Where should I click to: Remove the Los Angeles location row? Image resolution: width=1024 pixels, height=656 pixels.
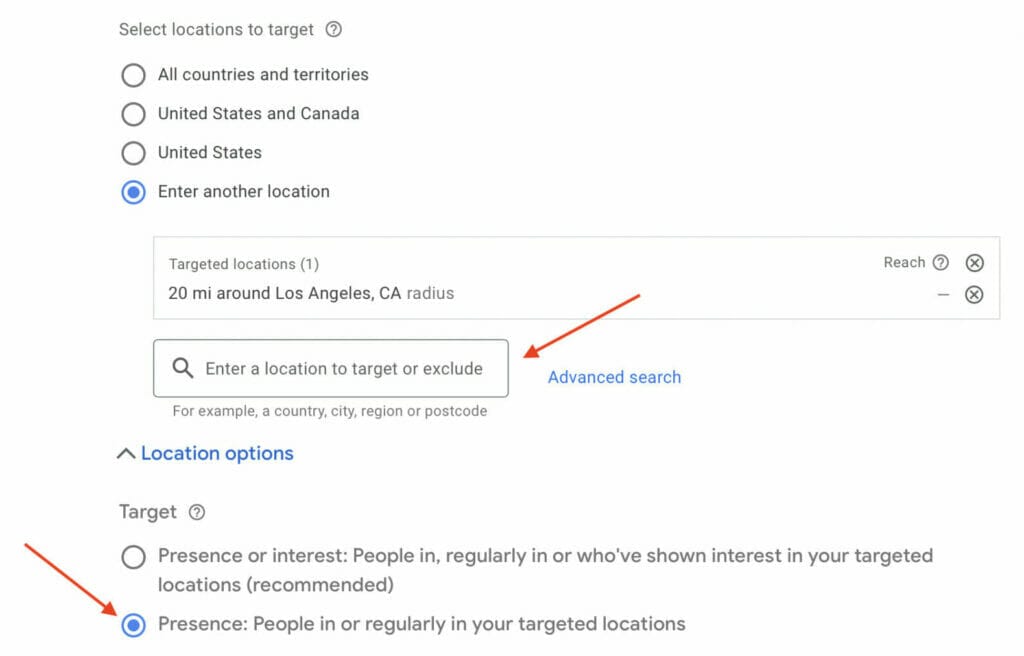point(974,295)
